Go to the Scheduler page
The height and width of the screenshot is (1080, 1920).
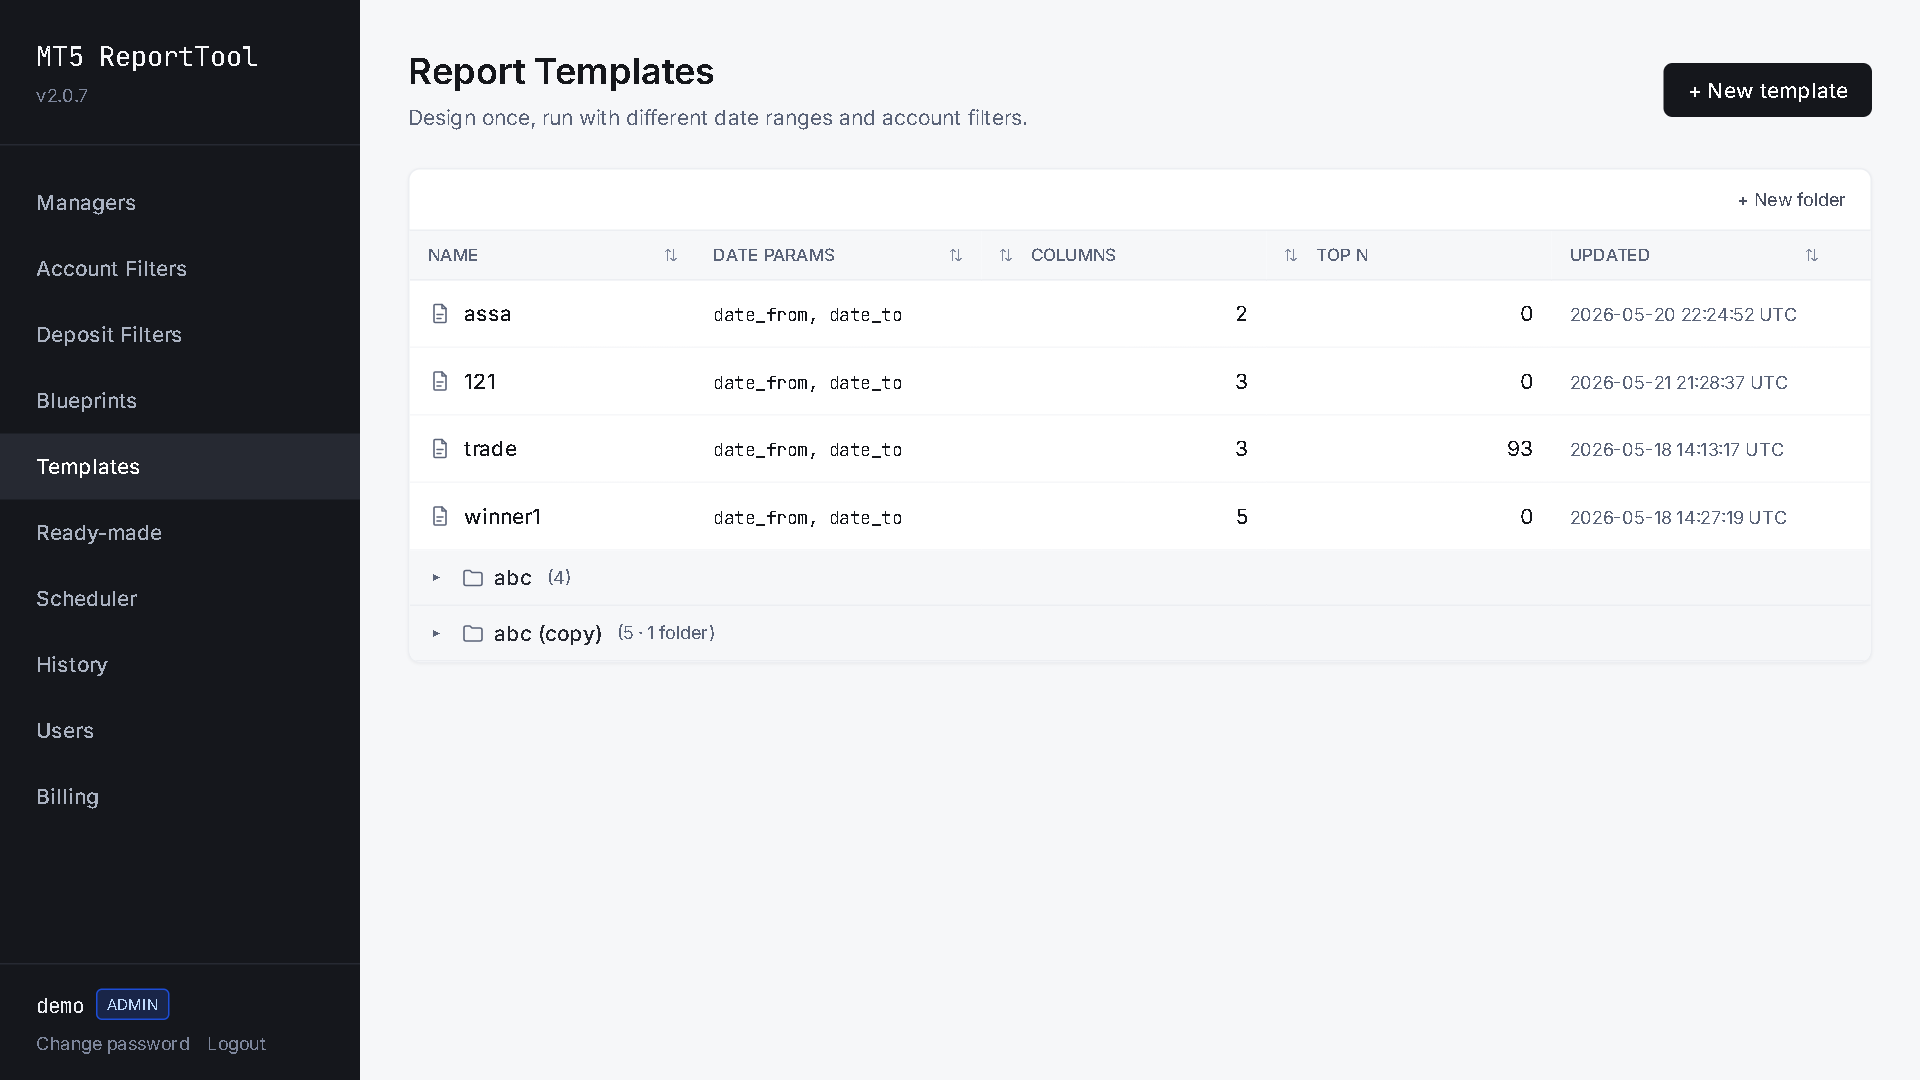point(180,599)
